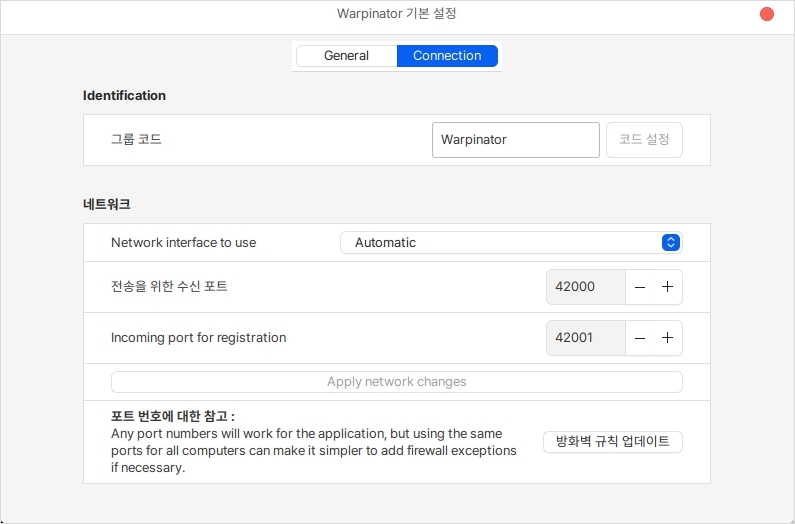Click minus on Incoming port for registration
Screen dimensions: 795x524
coord(640,338)
